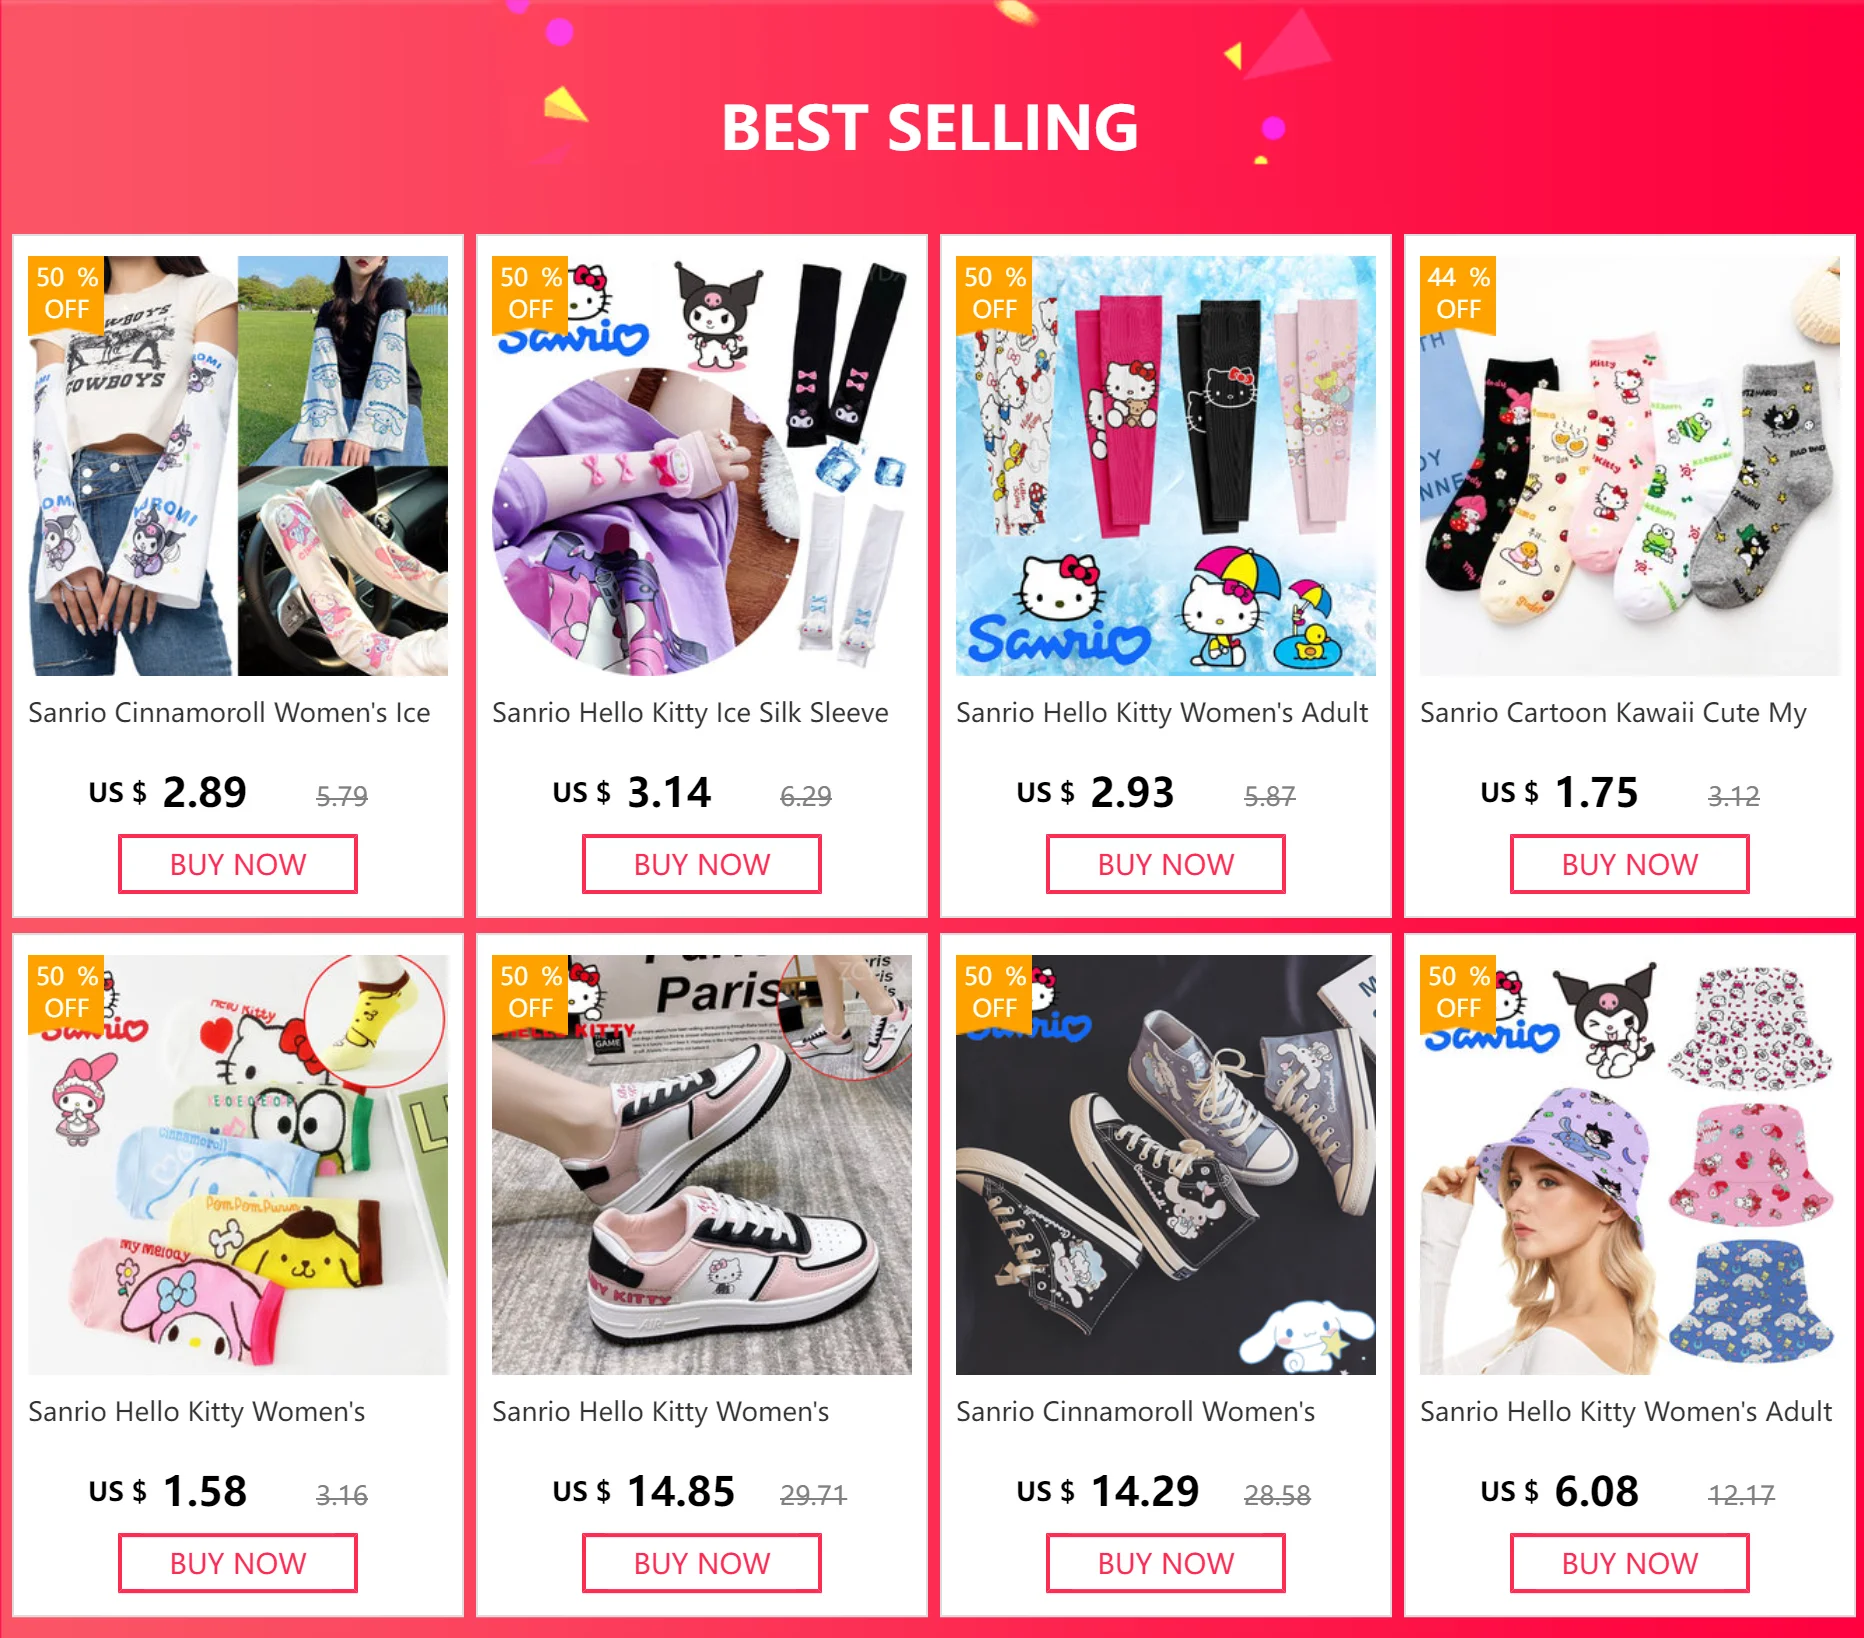This screenshot has height=1638, width=1864.
Task: Click BUY NOW for Hello Kitty Ice Silk Sleeve
Action: pos(702,864)
